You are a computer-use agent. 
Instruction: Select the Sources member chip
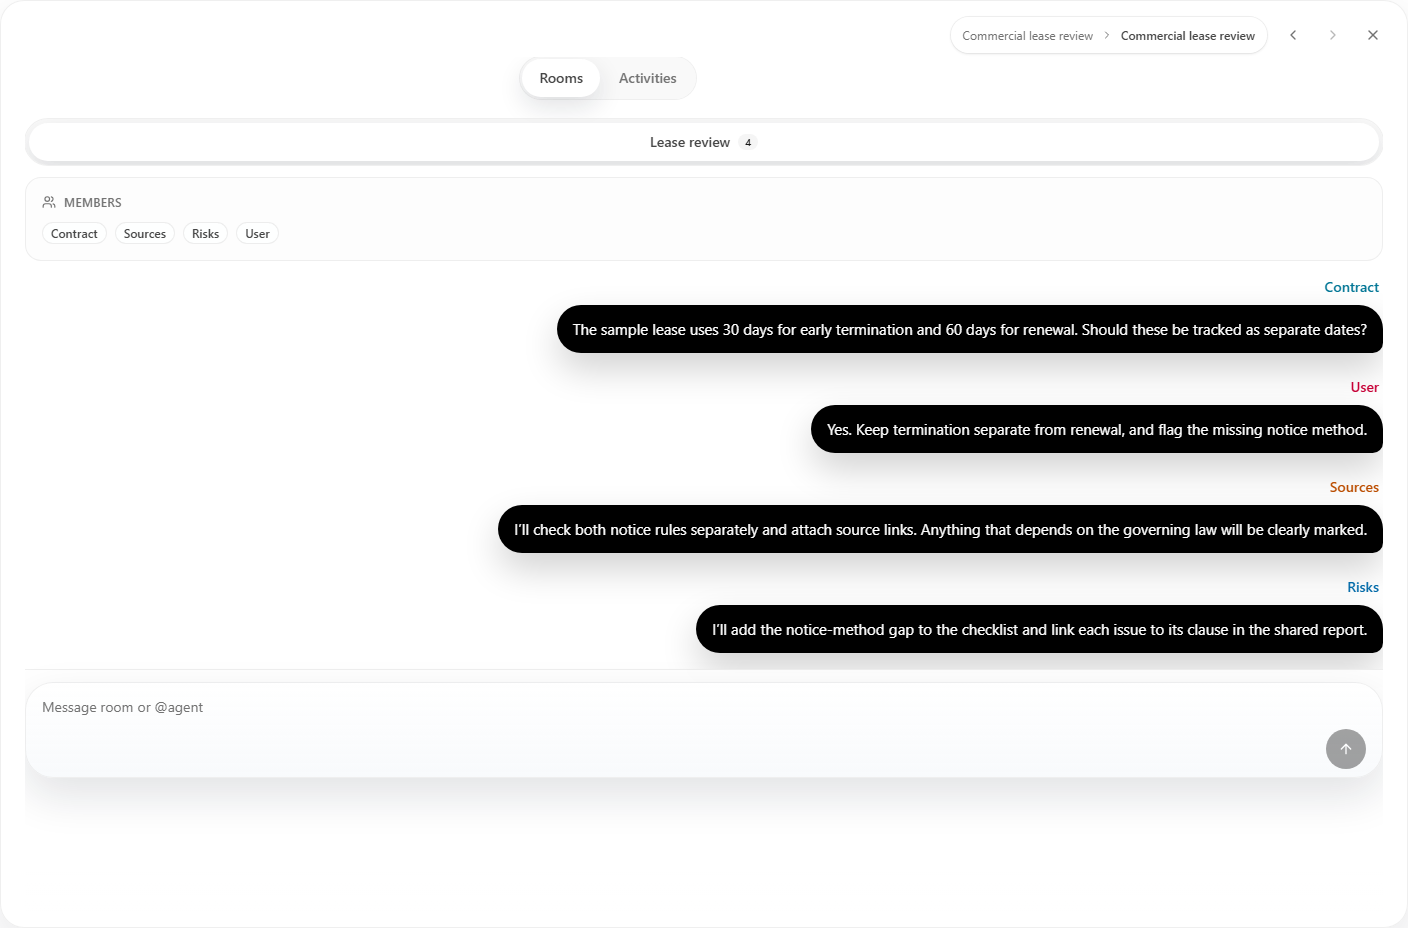[x=145, y=234]
